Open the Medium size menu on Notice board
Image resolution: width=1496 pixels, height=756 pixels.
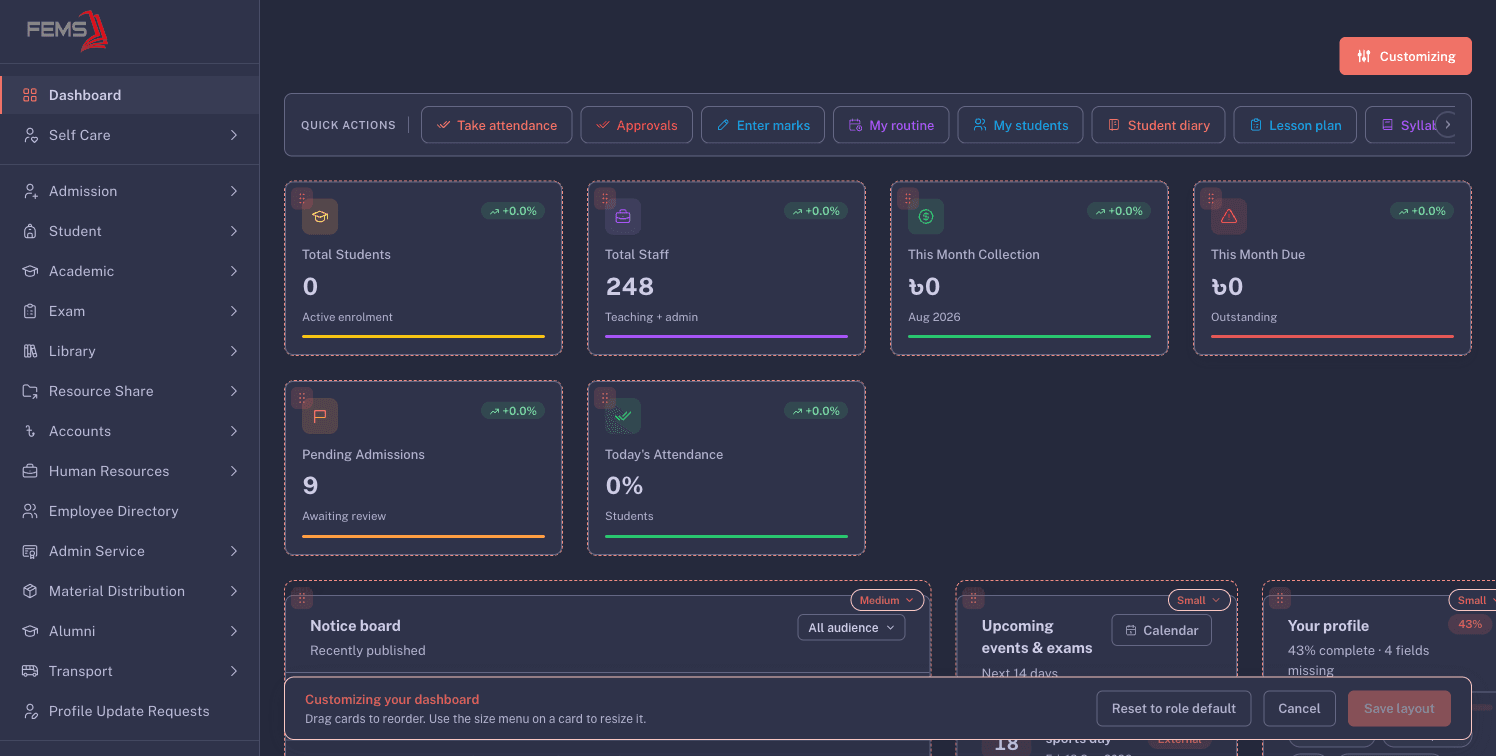(x=887, y=600)
